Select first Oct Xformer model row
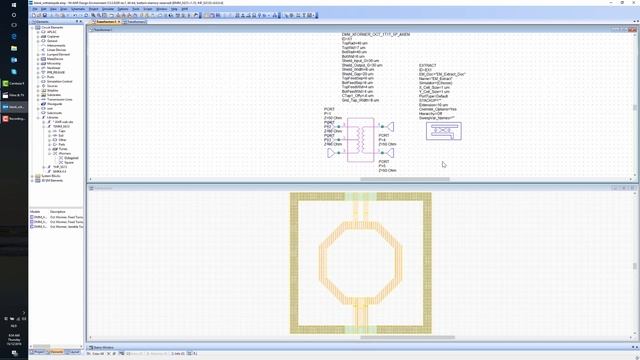 tap(56, 217)
